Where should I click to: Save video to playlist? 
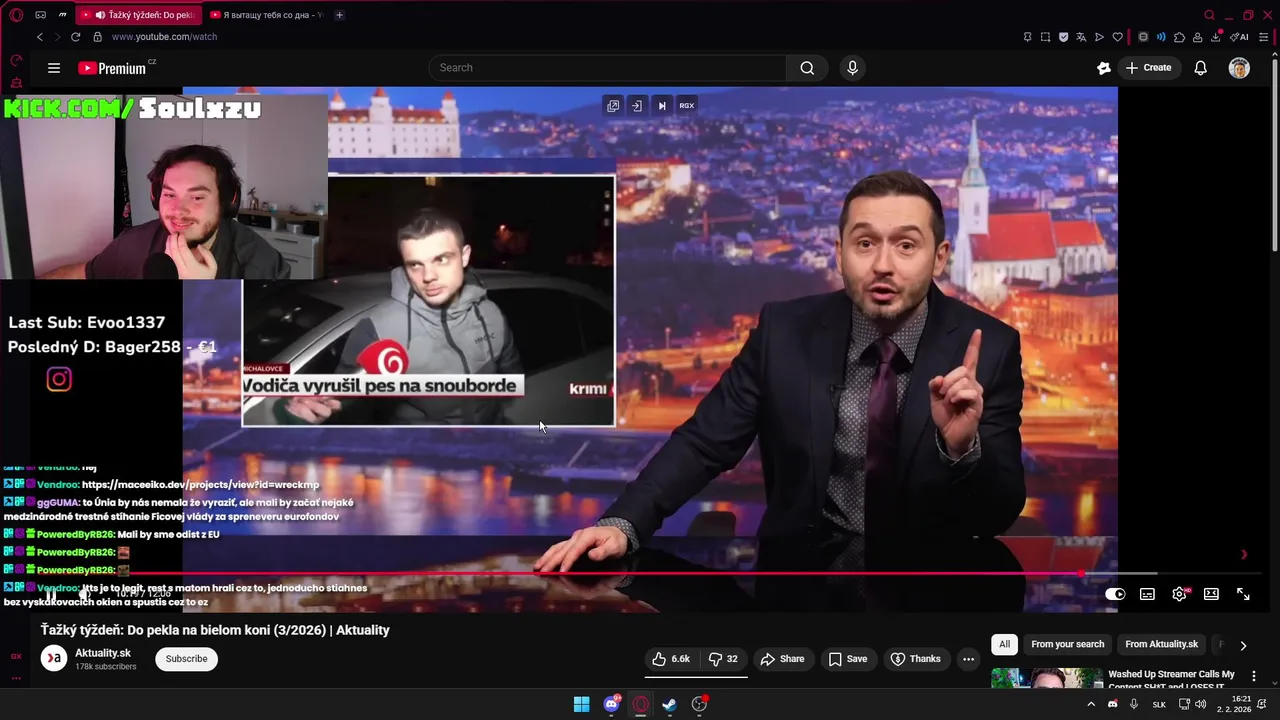point(847,659)
